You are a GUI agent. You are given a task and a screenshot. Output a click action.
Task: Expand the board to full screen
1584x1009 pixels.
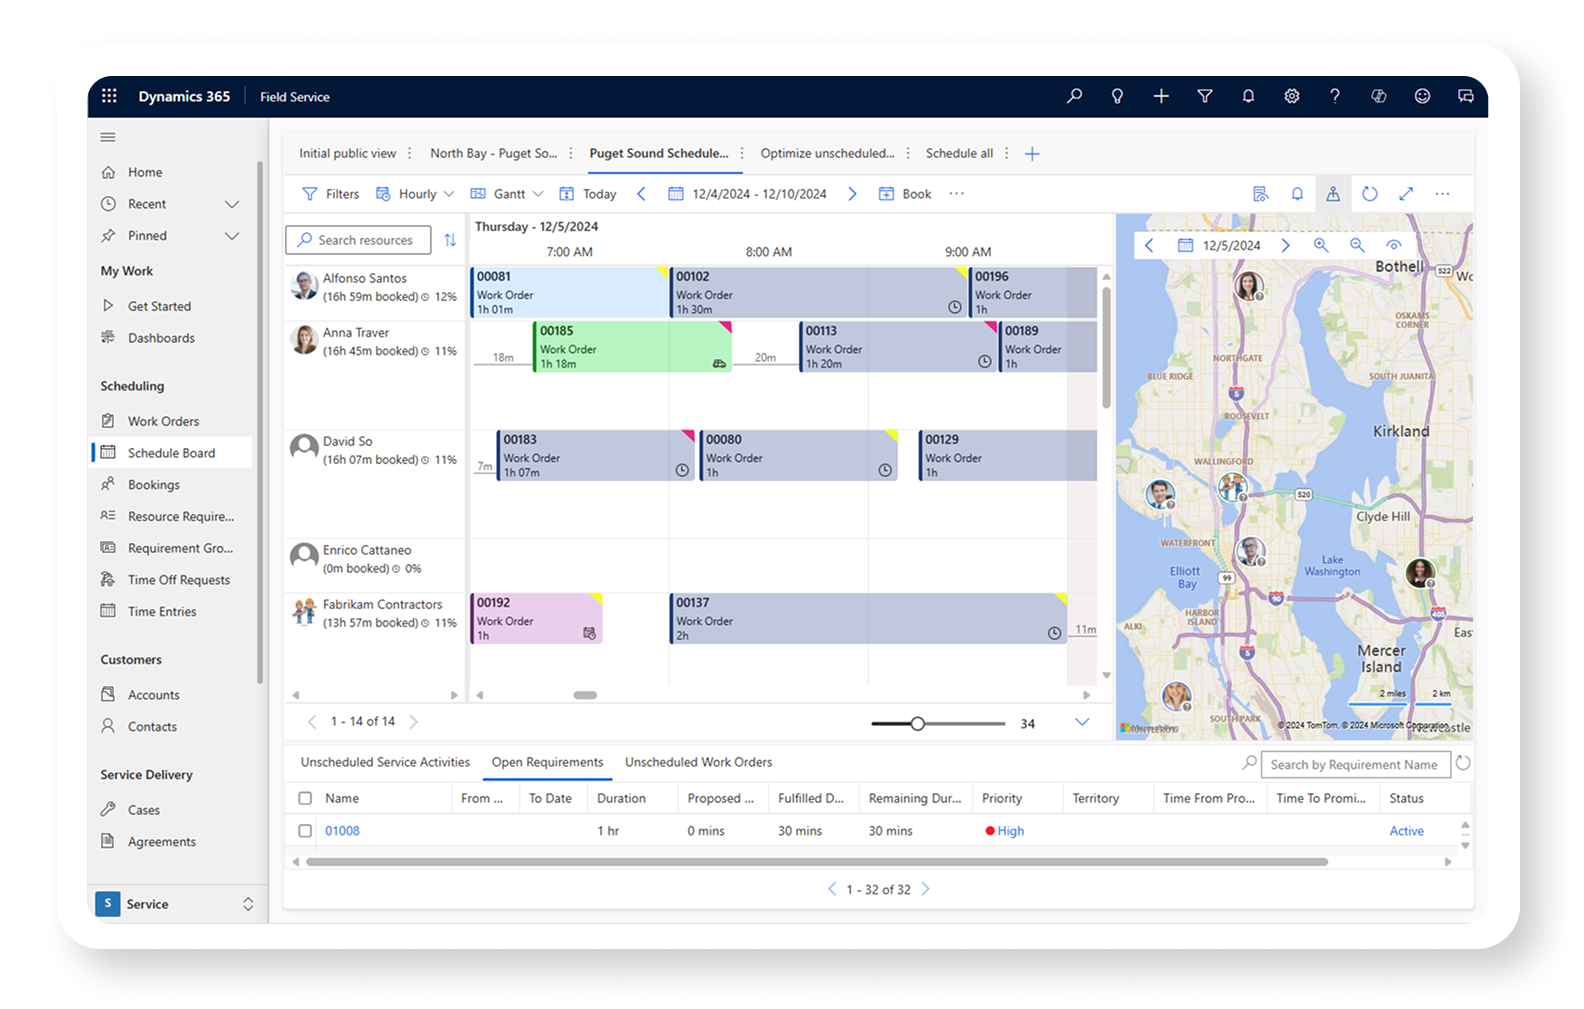(x=1406, y=194)
